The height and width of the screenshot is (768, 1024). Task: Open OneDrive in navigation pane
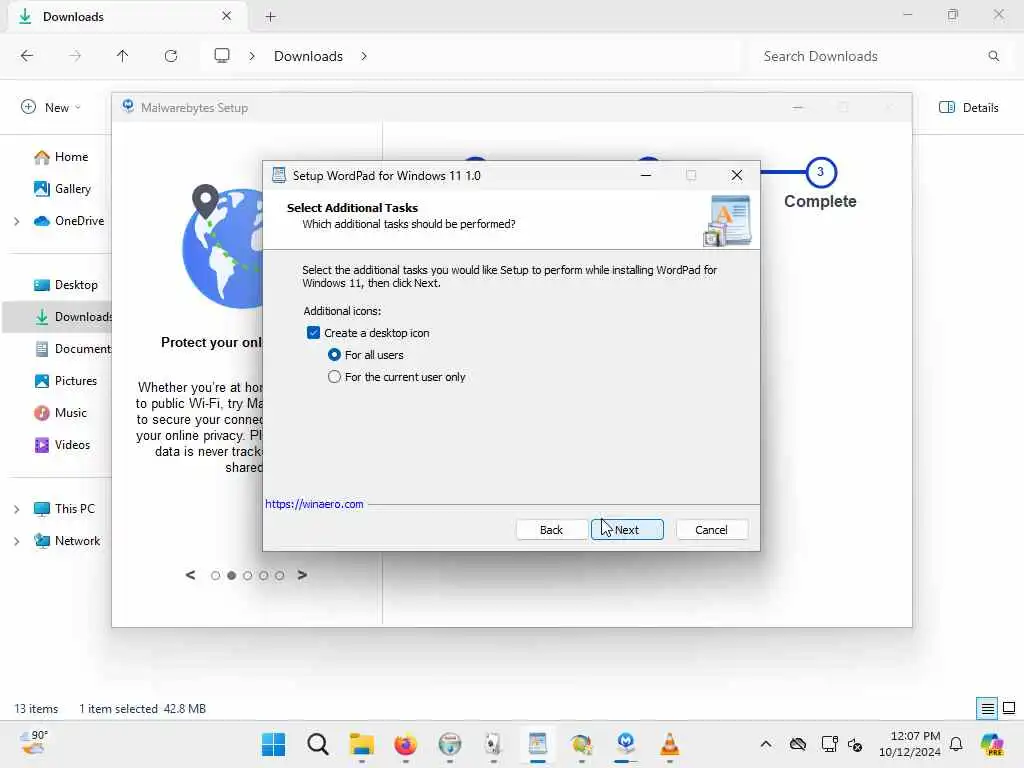click(69, 221)
